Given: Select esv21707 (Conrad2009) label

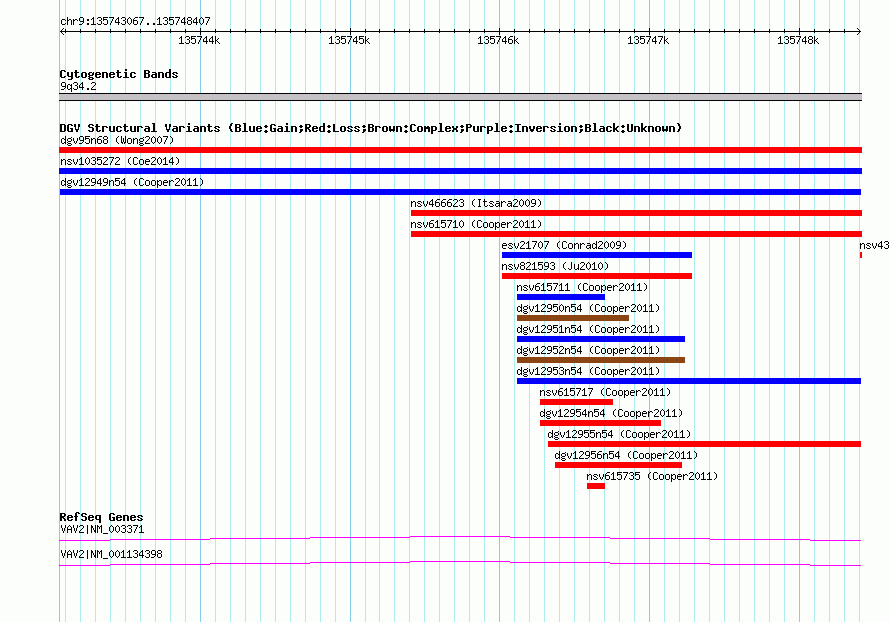Looking at the screenshot, I should click(x=564, y=245).
